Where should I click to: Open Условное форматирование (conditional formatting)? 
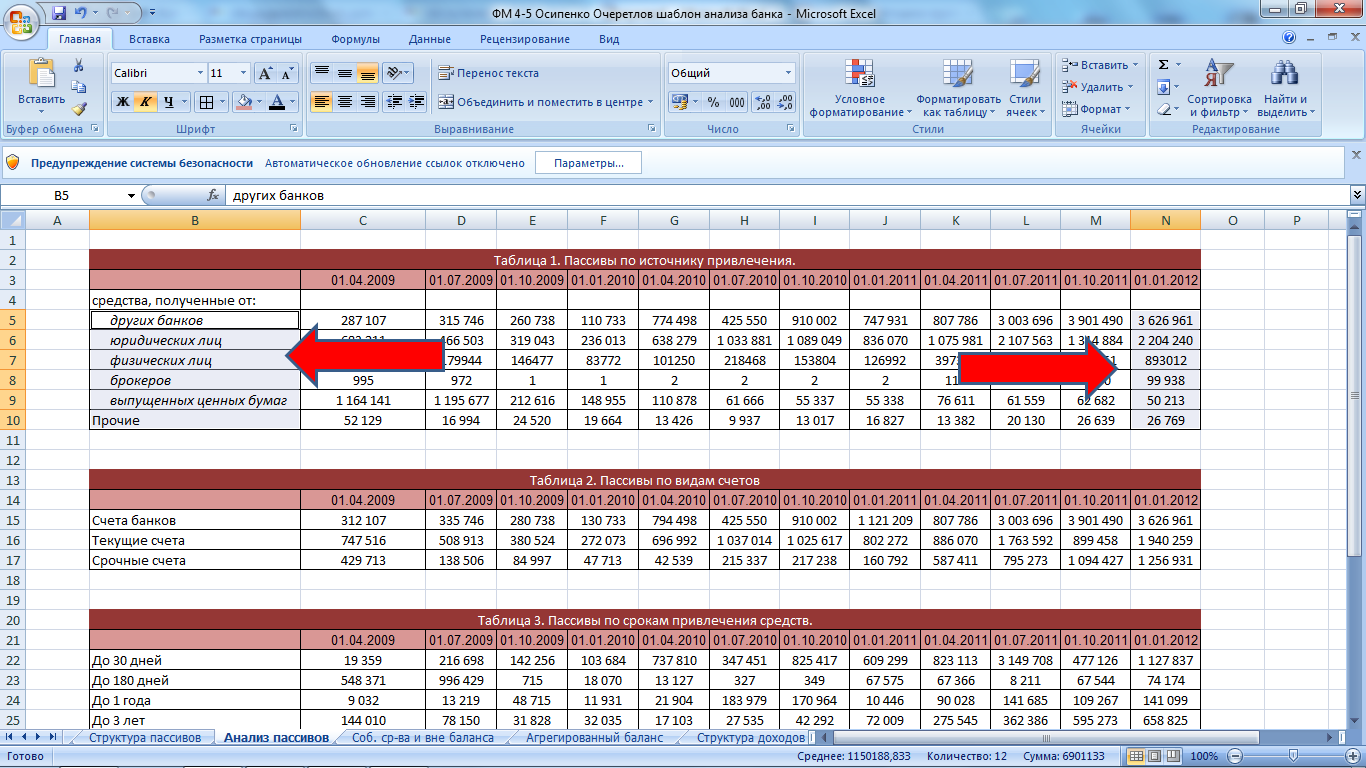[x=860, y=89]
